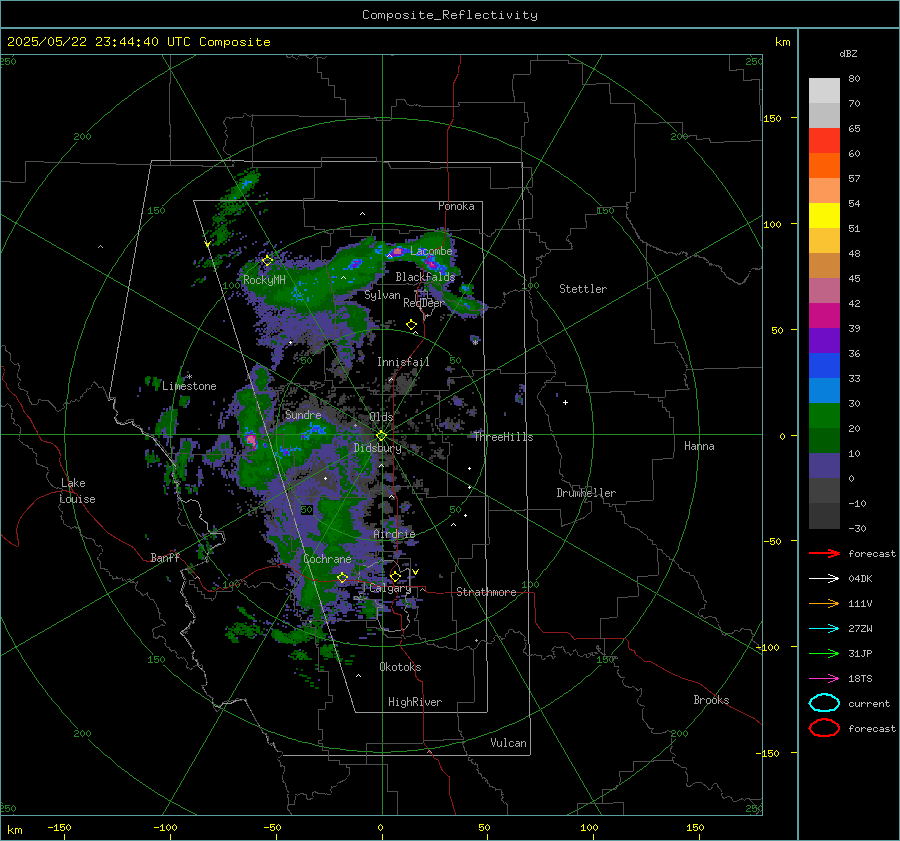Click the Limestone map label
Image resolution: width=900 pixels, height=841 pixels.
189,386
